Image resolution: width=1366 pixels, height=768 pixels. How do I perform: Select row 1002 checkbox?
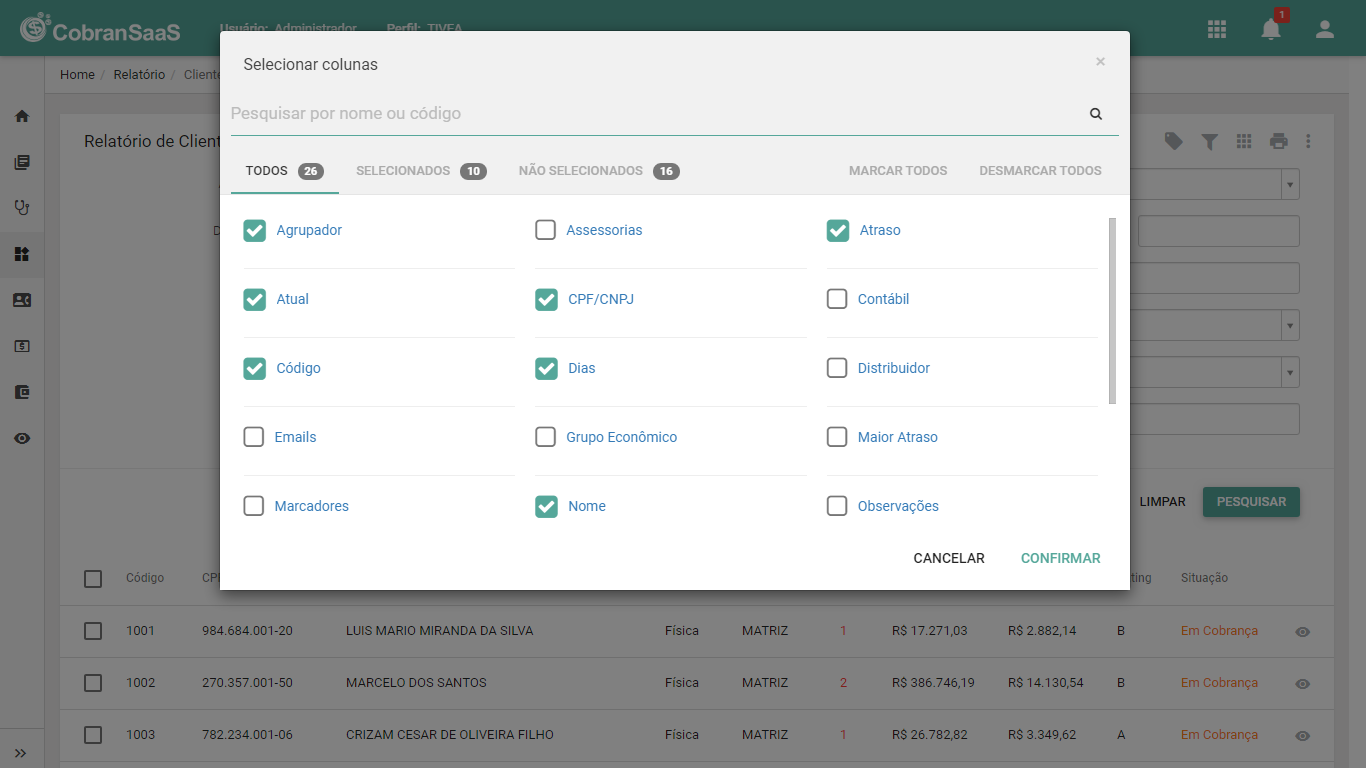pos(93,683)
